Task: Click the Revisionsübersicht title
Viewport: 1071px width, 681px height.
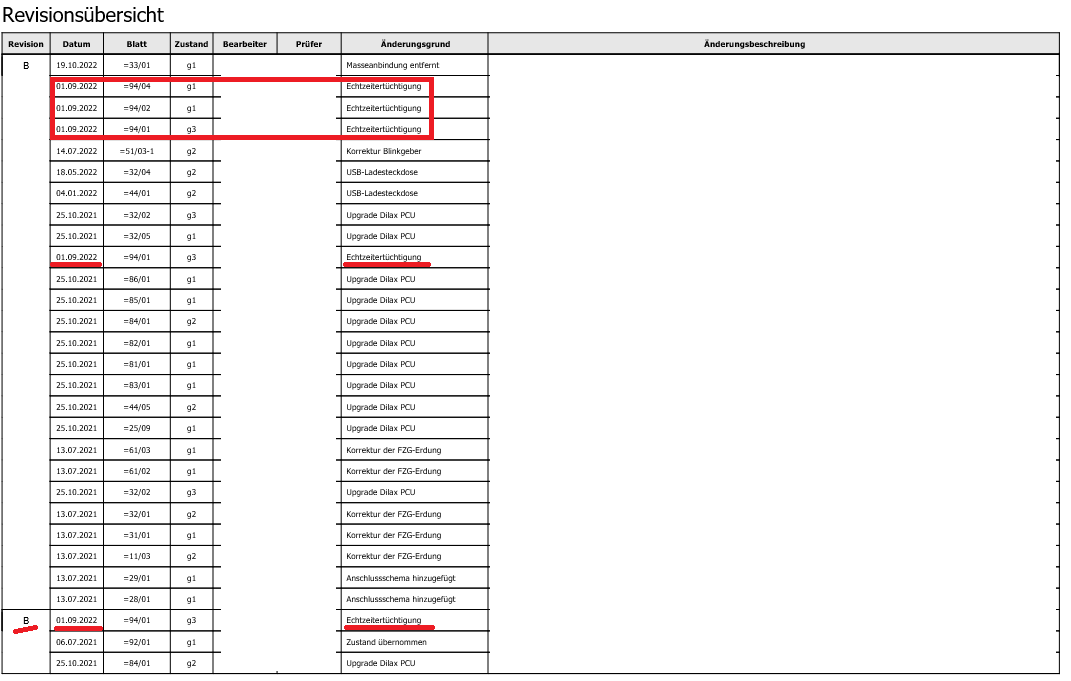Action: [83, 15]
